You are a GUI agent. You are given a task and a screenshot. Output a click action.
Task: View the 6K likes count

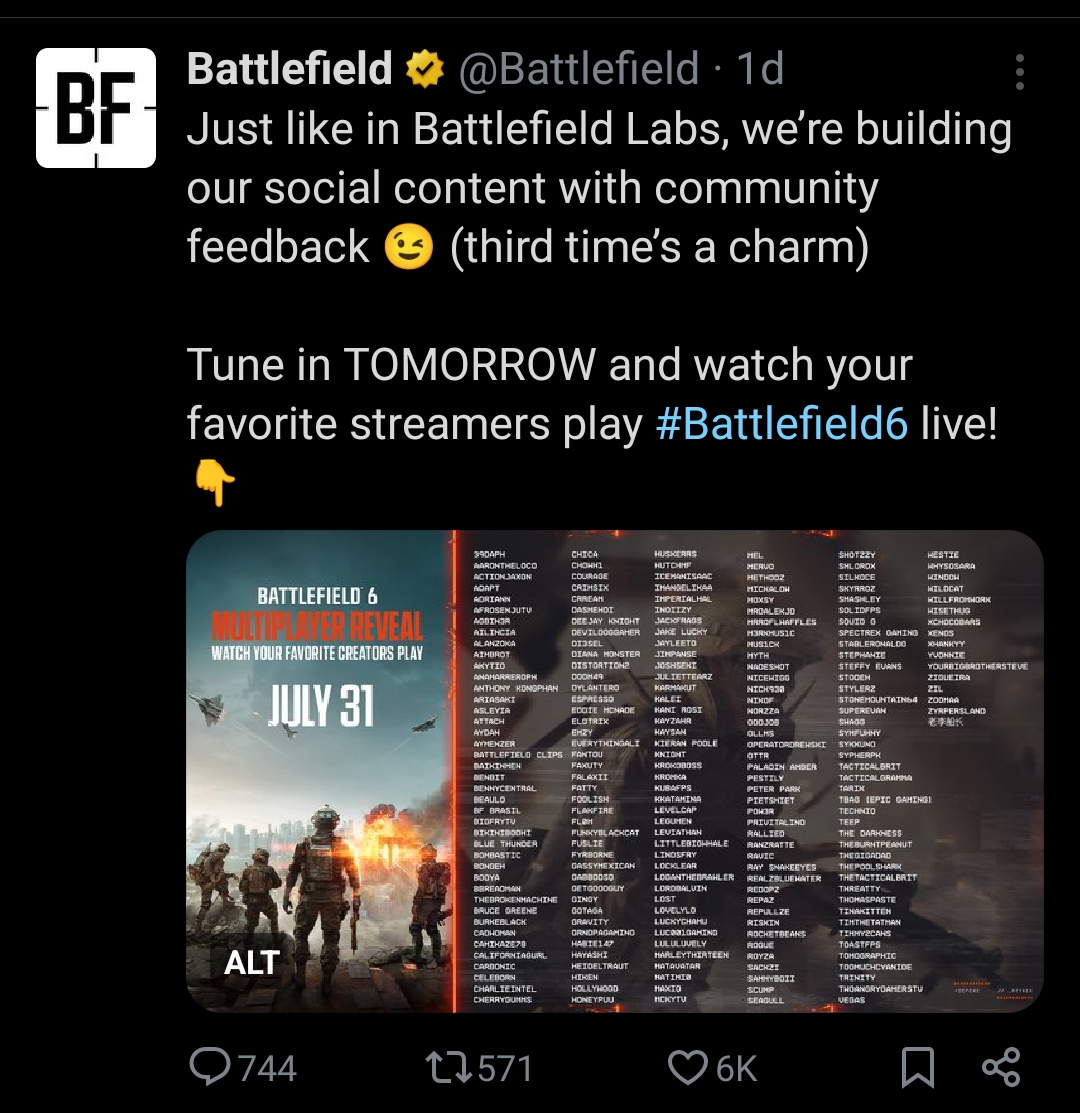coord(737,1068)
